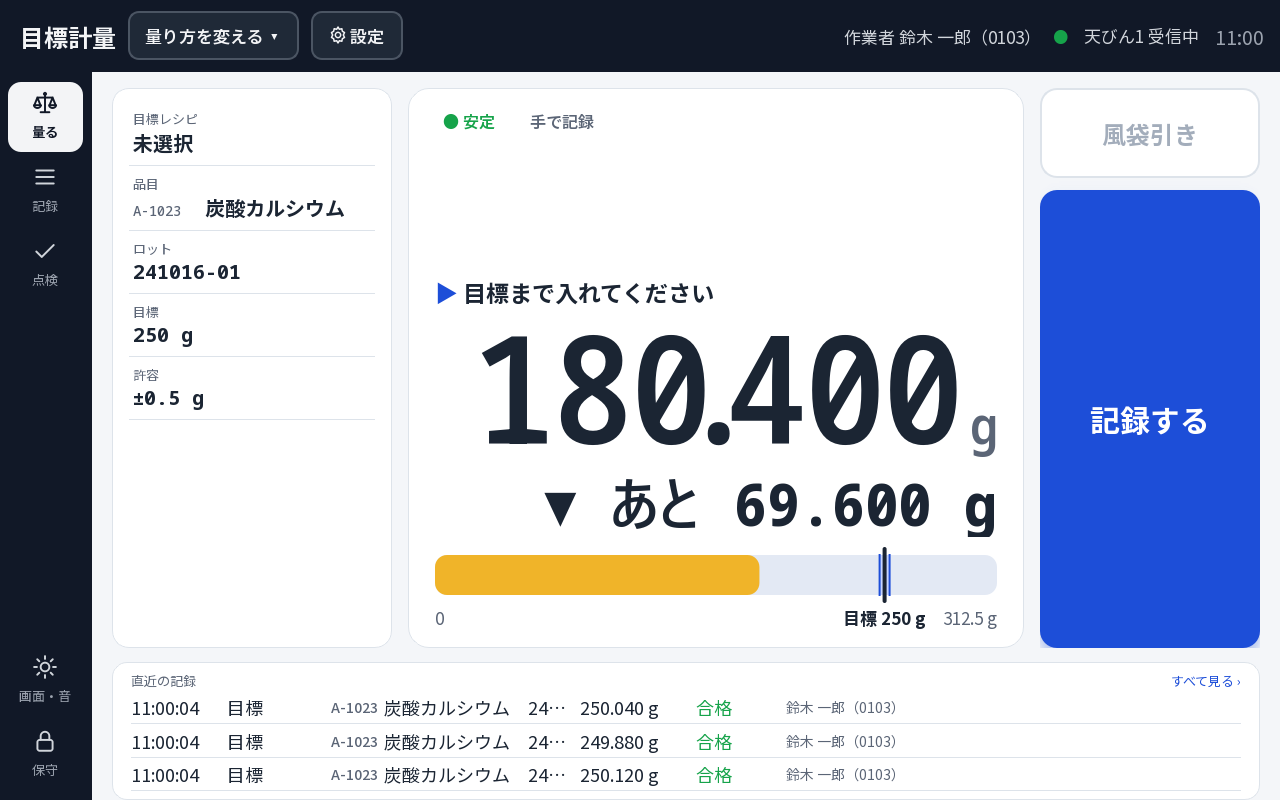Open the 点検 checkmark icon in sidebar
1280x800 pixels.
(x=45, y=251)
